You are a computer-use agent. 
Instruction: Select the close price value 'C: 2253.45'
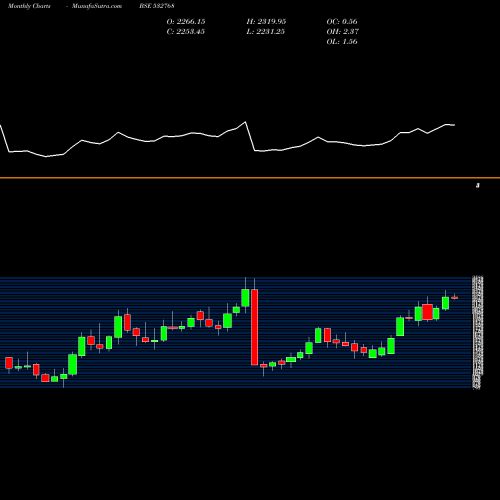186,31
